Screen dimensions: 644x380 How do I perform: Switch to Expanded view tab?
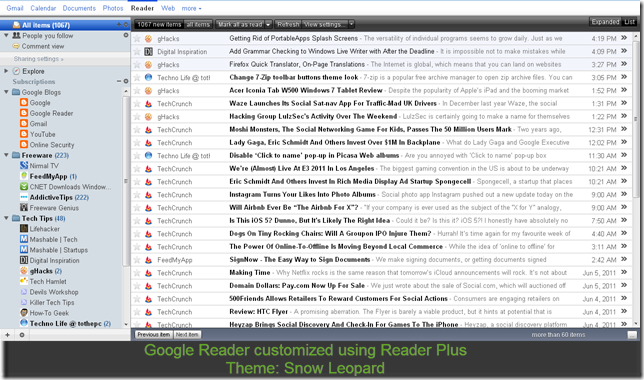(x=605, y=22)
